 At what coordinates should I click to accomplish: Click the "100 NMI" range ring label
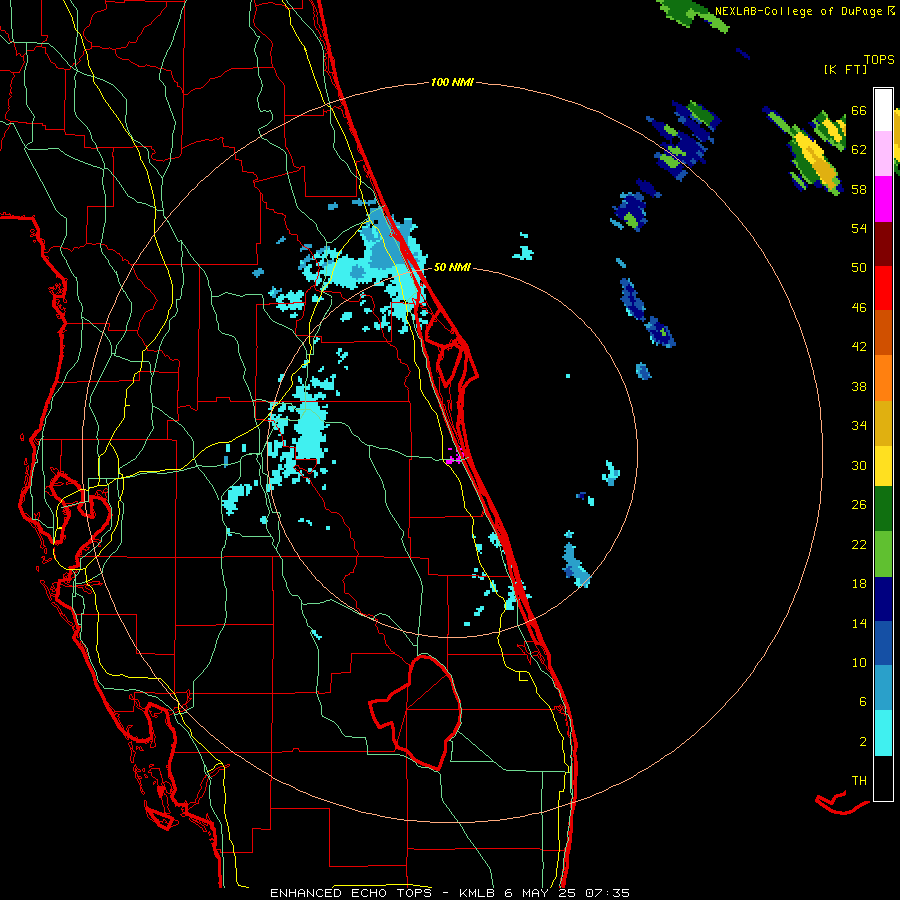point(452,82)
